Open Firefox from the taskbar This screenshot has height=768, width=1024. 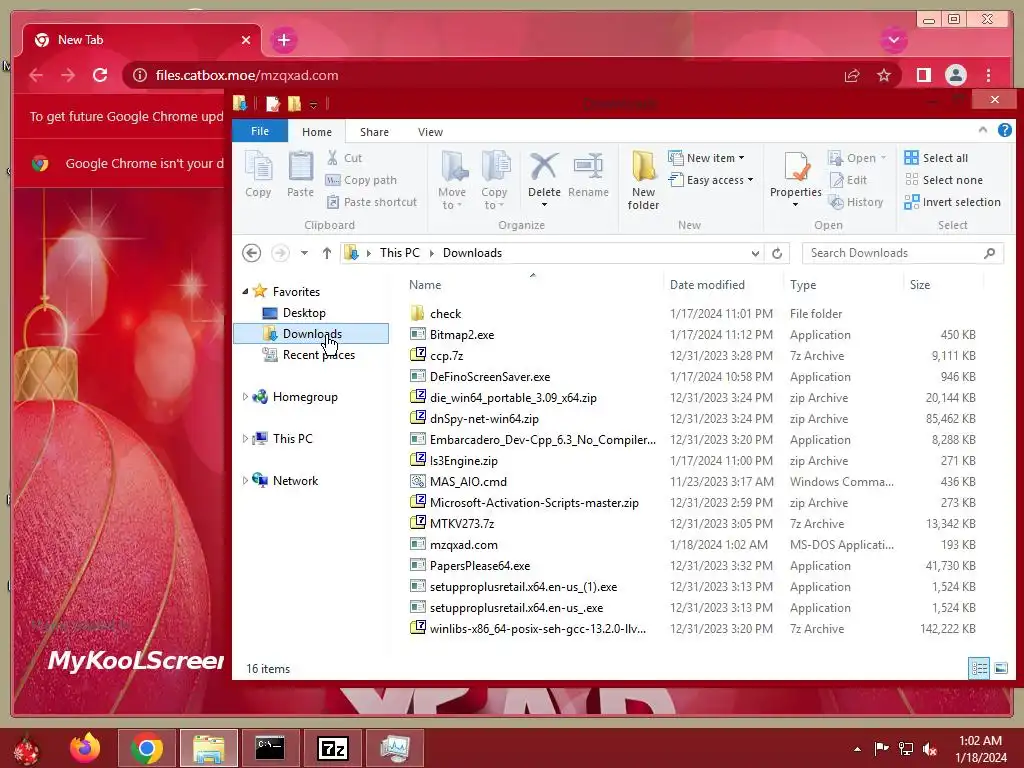pos(85,748)
